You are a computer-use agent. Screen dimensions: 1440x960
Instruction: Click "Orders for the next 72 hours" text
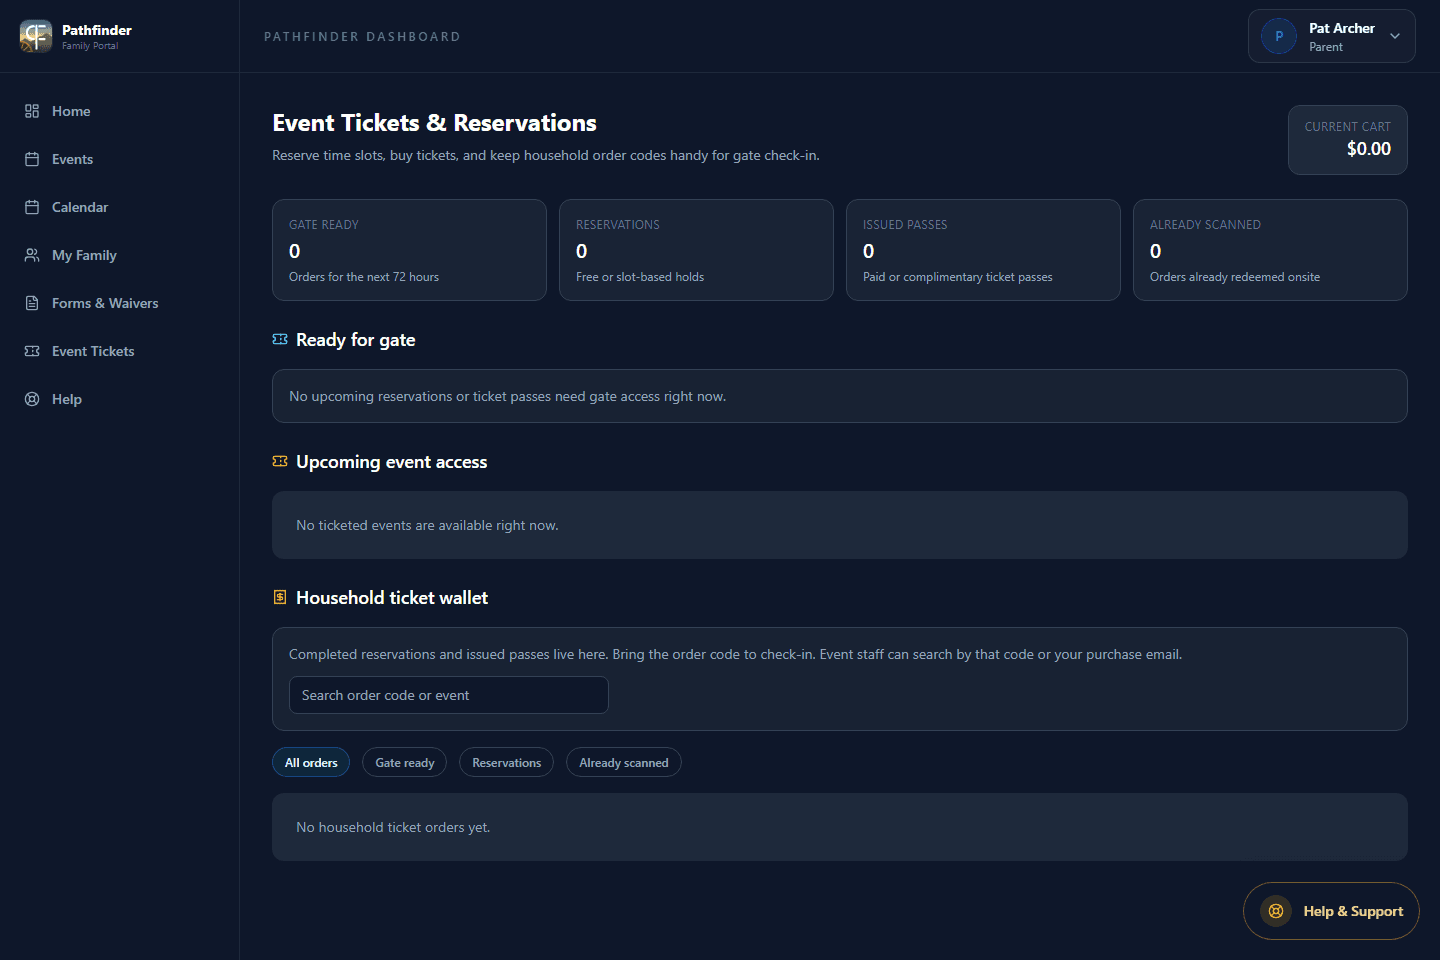pyautogui.click(x=364, y=277)
